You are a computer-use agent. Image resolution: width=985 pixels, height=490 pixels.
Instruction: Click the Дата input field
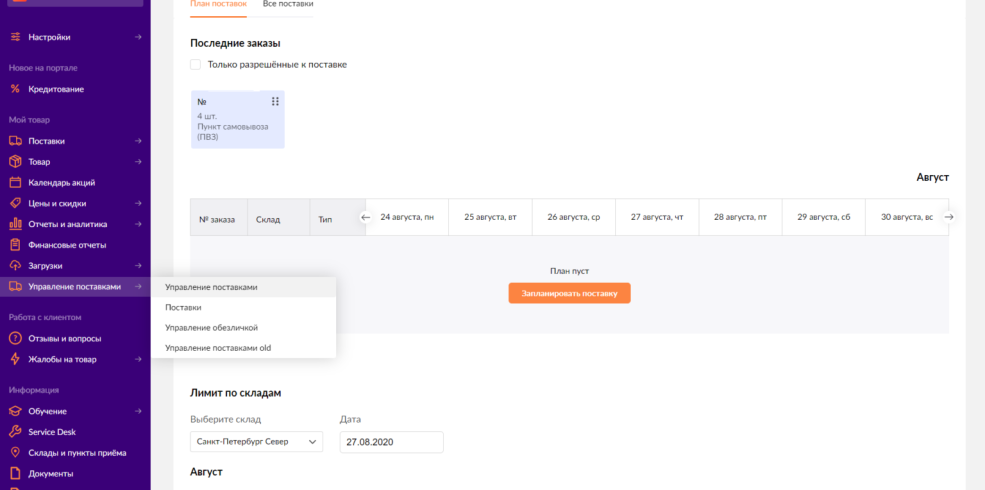[391, 441]
